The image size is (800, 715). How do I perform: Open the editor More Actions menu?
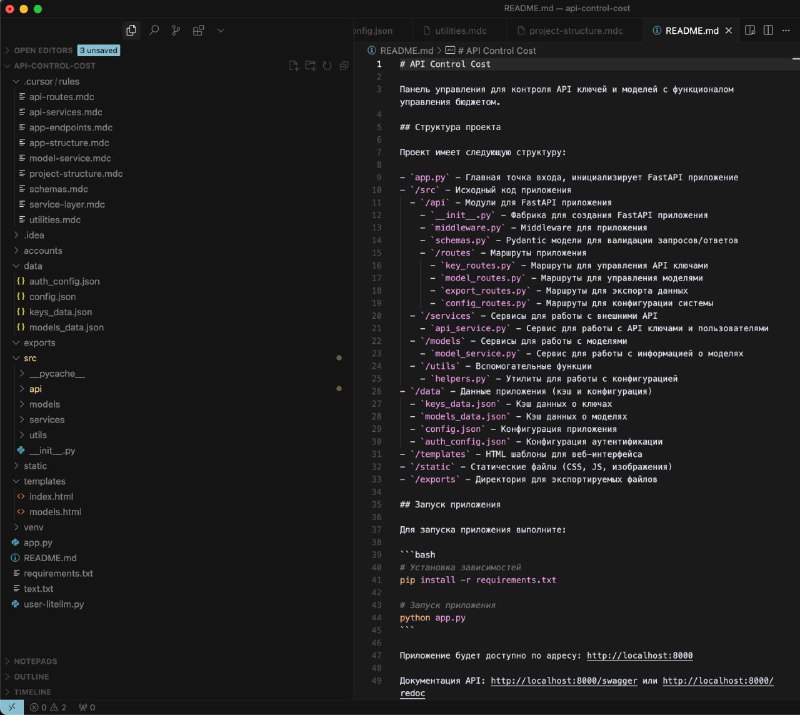pos(786,31)
